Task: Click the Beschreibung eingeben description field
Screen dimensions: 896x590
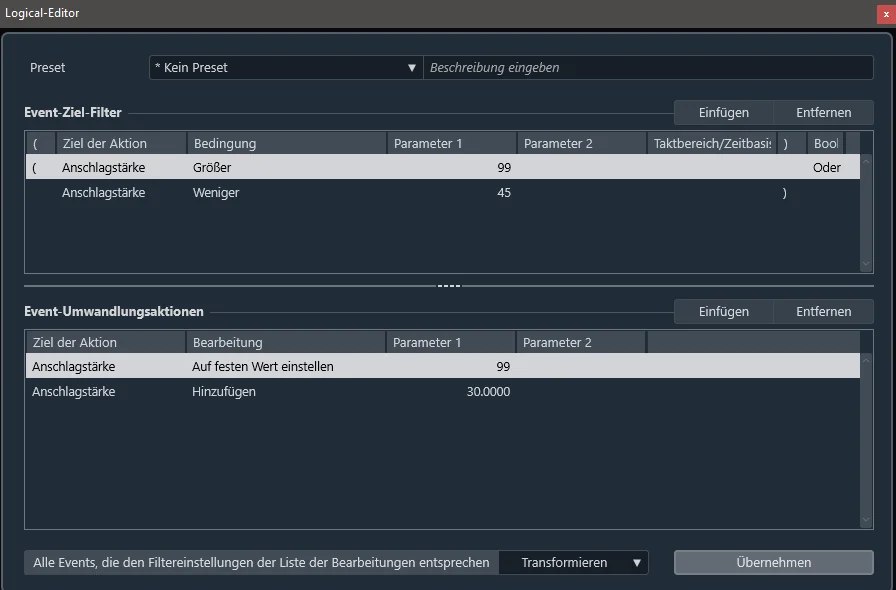Action: pyautogui.click(x=648, y=67)
